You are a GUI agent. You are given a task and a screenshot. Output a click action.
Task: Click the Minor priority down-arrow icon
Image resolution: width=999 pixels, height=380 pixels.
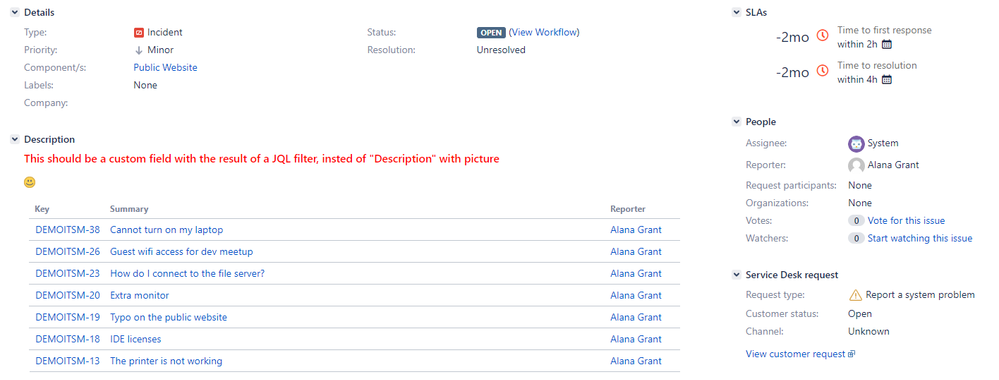pos(138,50)
